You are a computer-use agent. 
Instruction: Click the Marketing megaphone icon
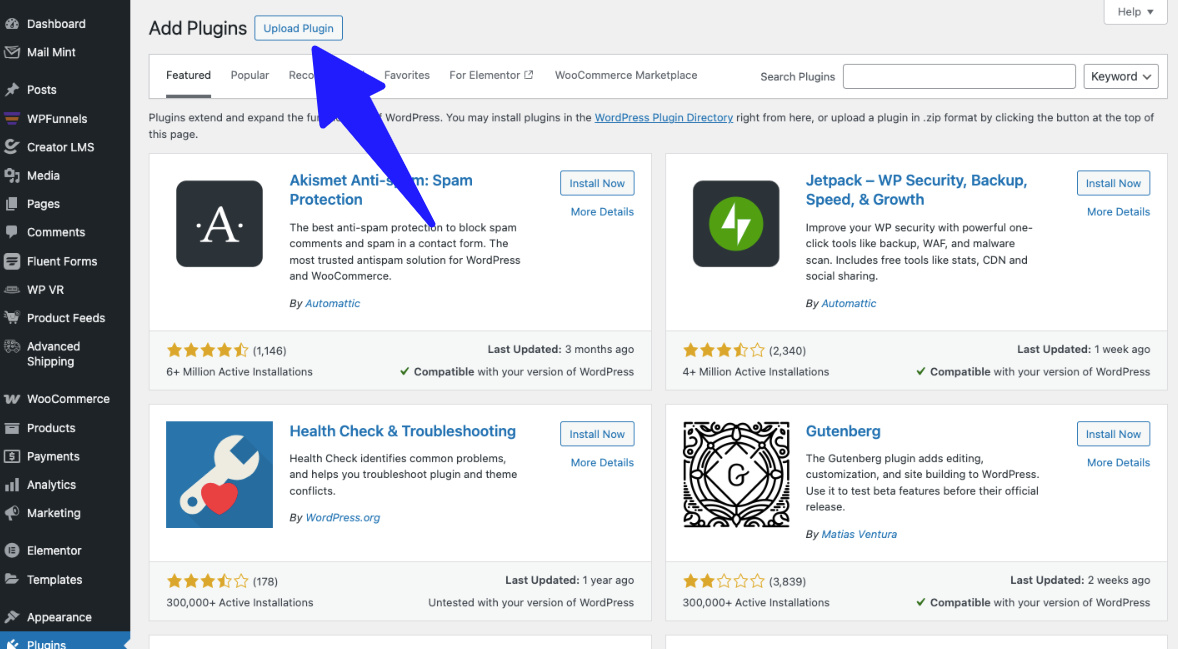[x=12, y=513]
